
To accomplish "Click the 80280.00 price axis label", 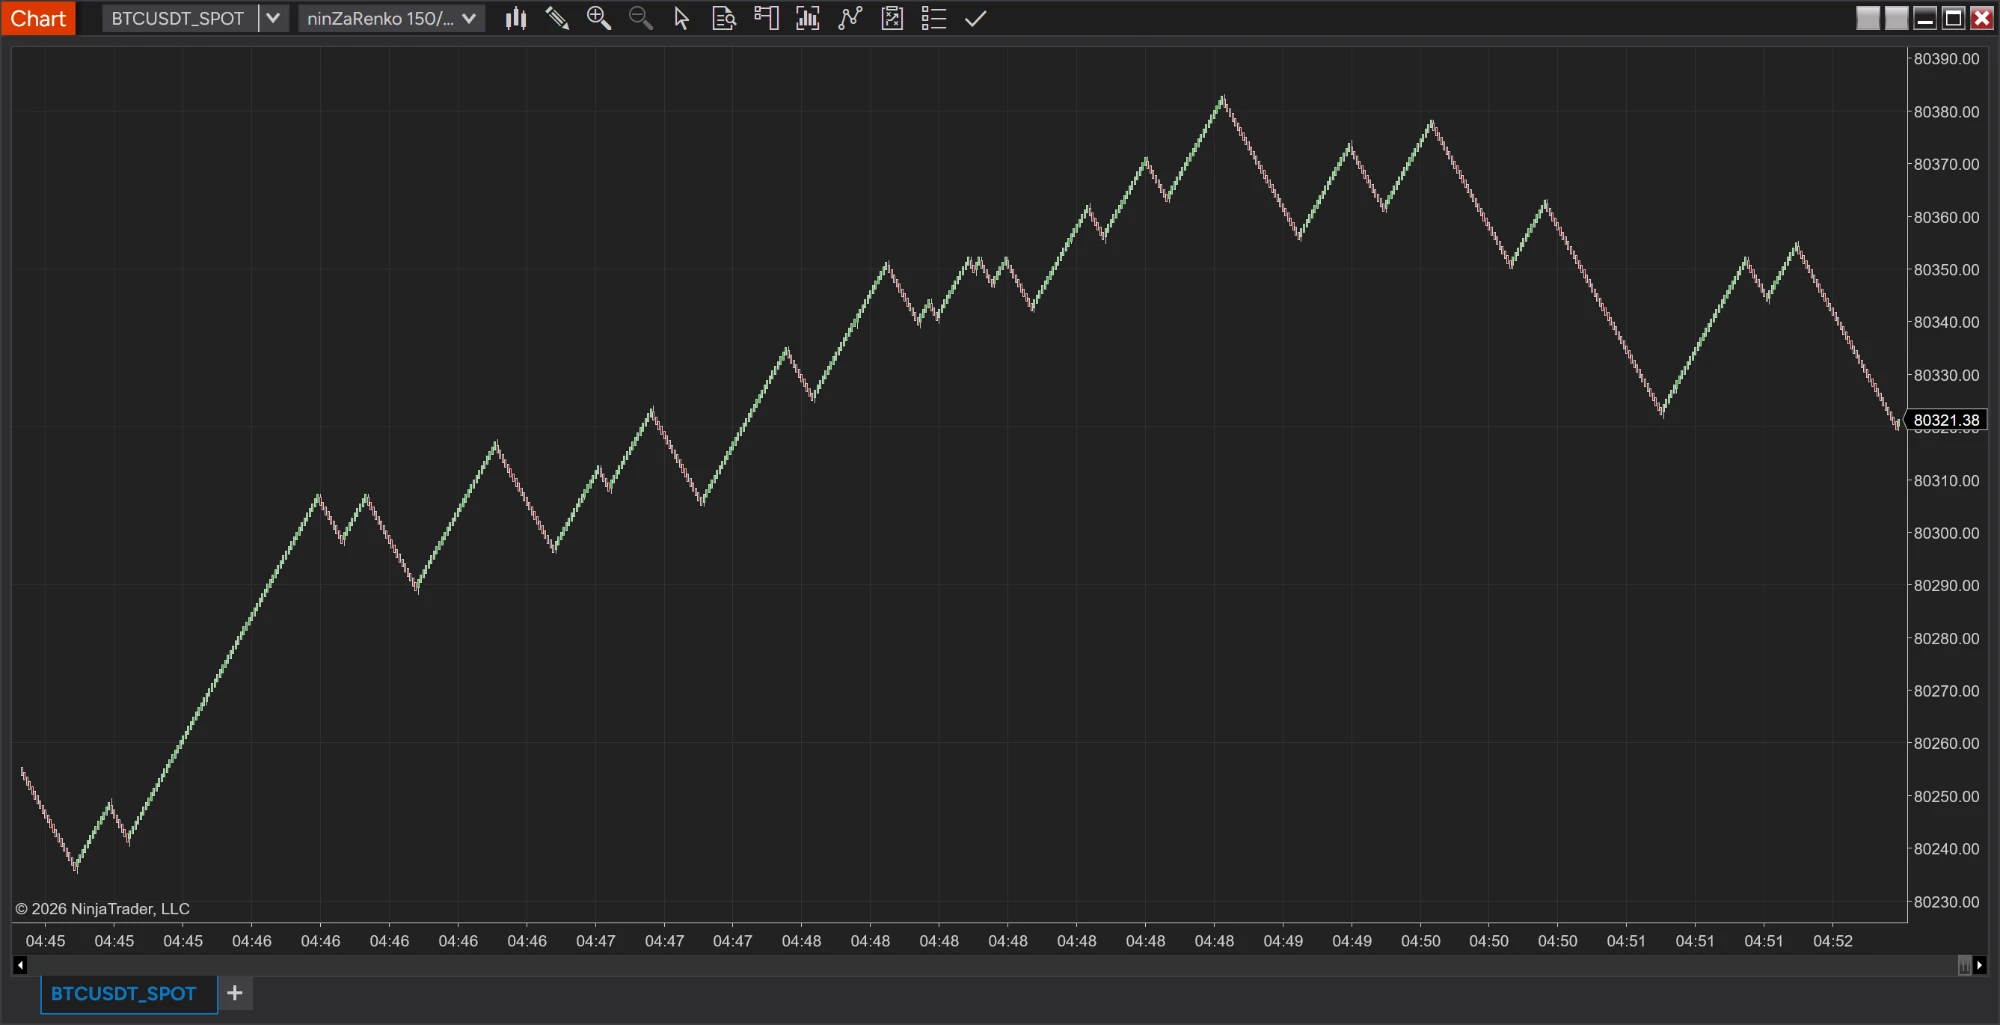I will (1946, 638).
